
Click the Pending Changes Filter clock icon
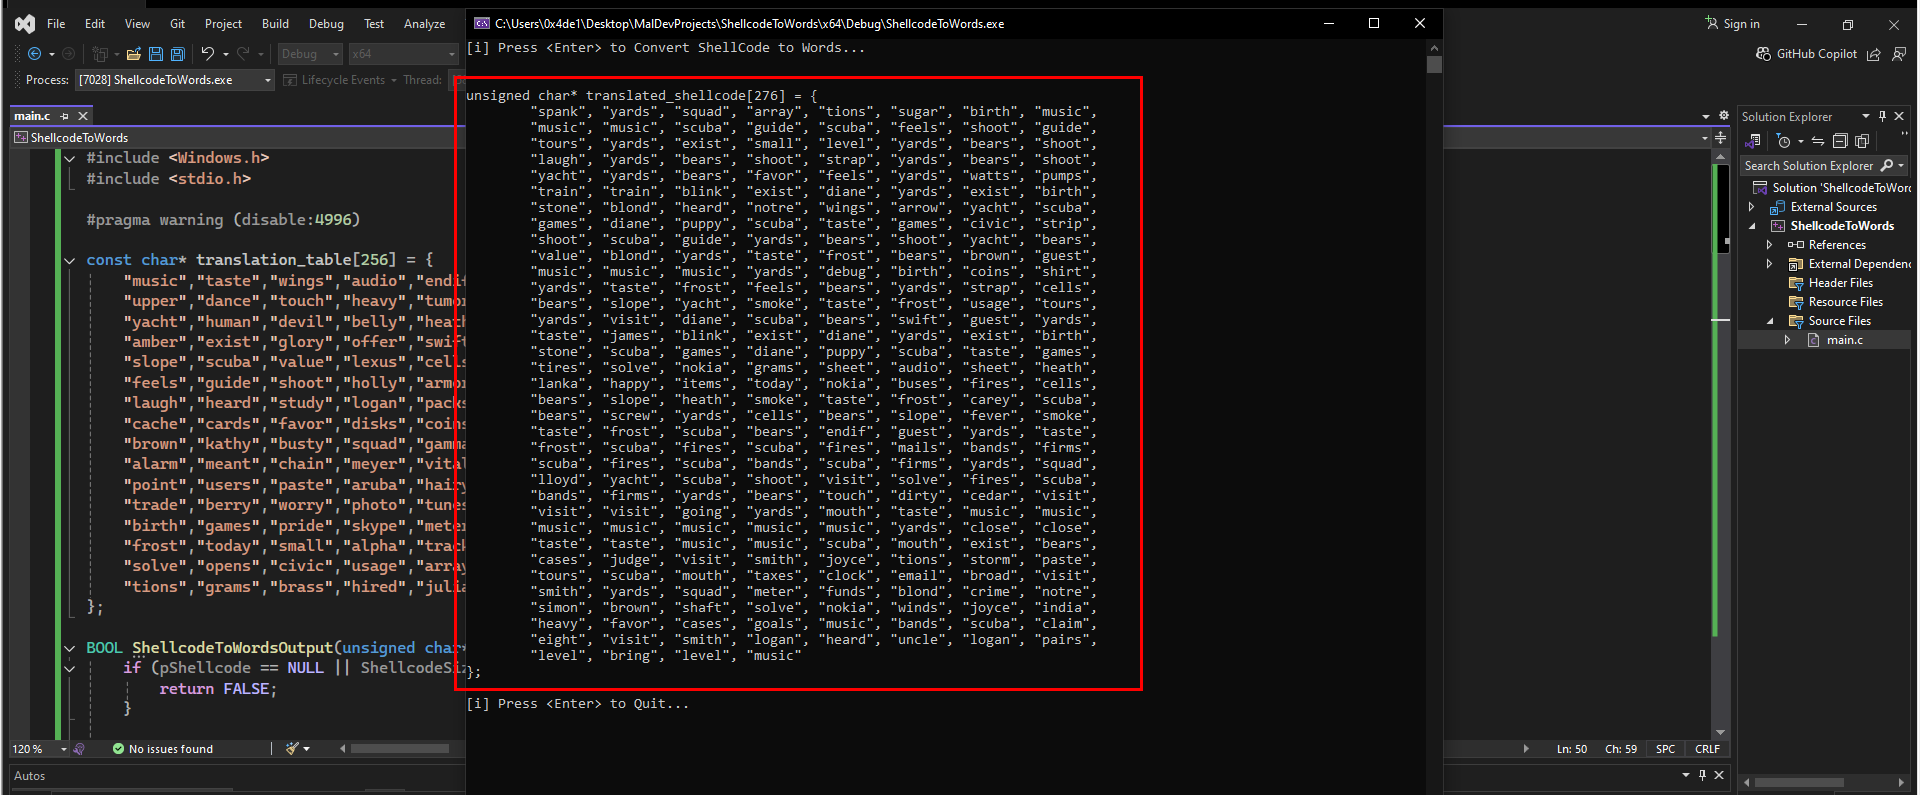point(1784,141)
